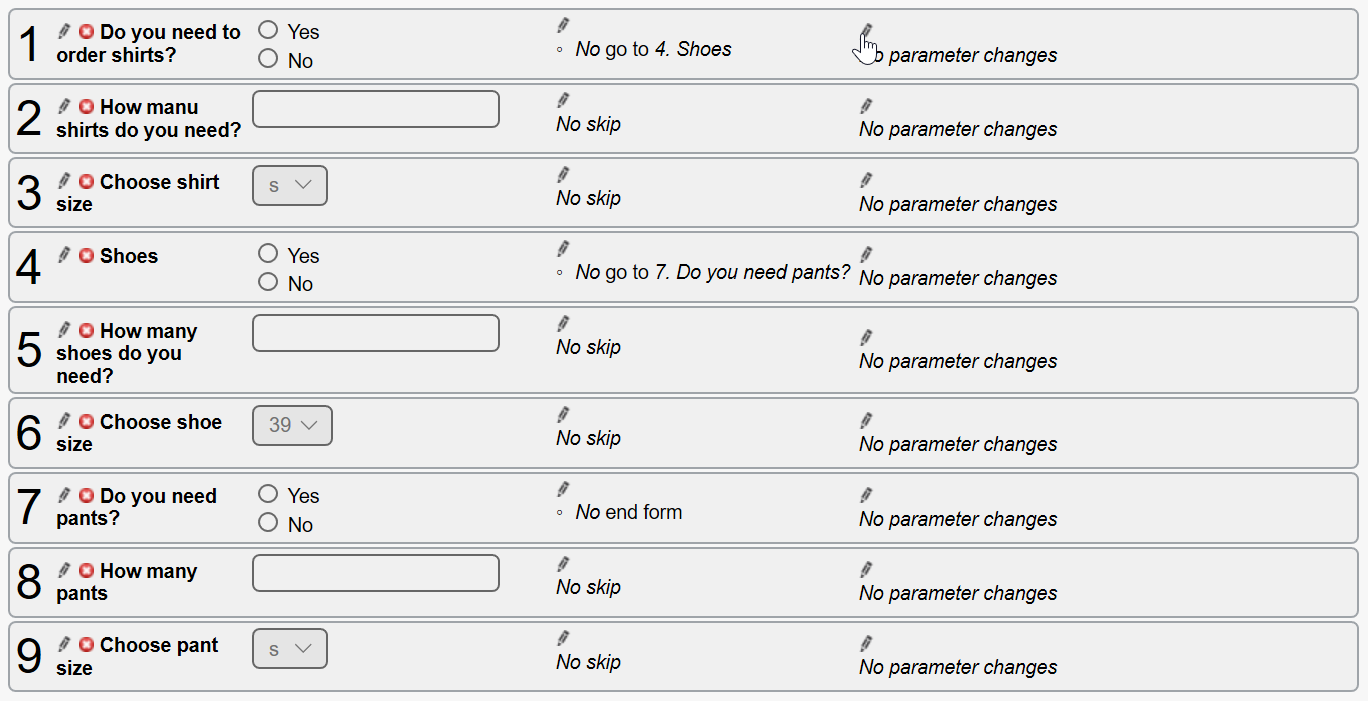Screen dimensions: 1368x701
Task: Delete question 2 'How manu shirts' red icon
Action: [x=87, y=106]
